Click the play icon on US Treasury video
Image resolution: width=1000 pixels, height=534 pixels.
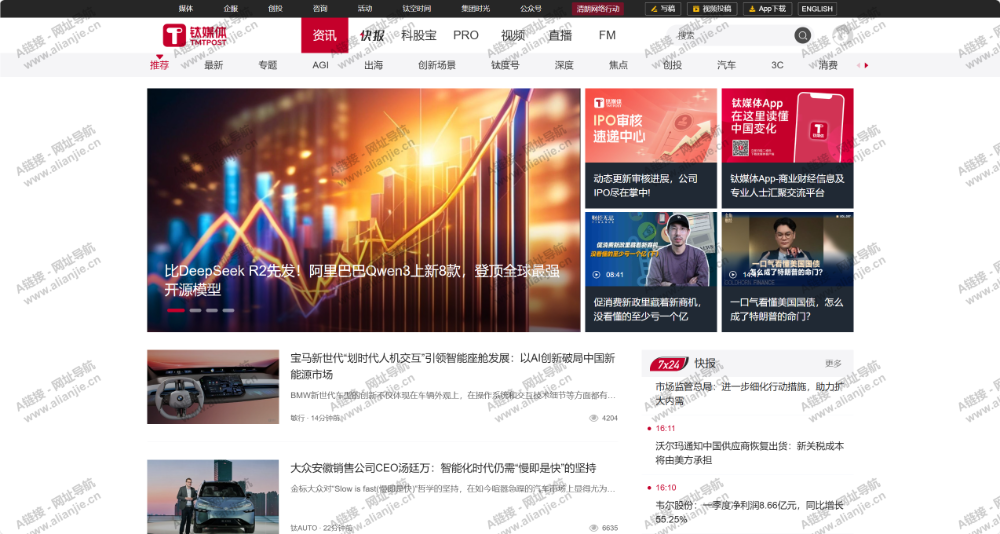click(x=733, y=275)
